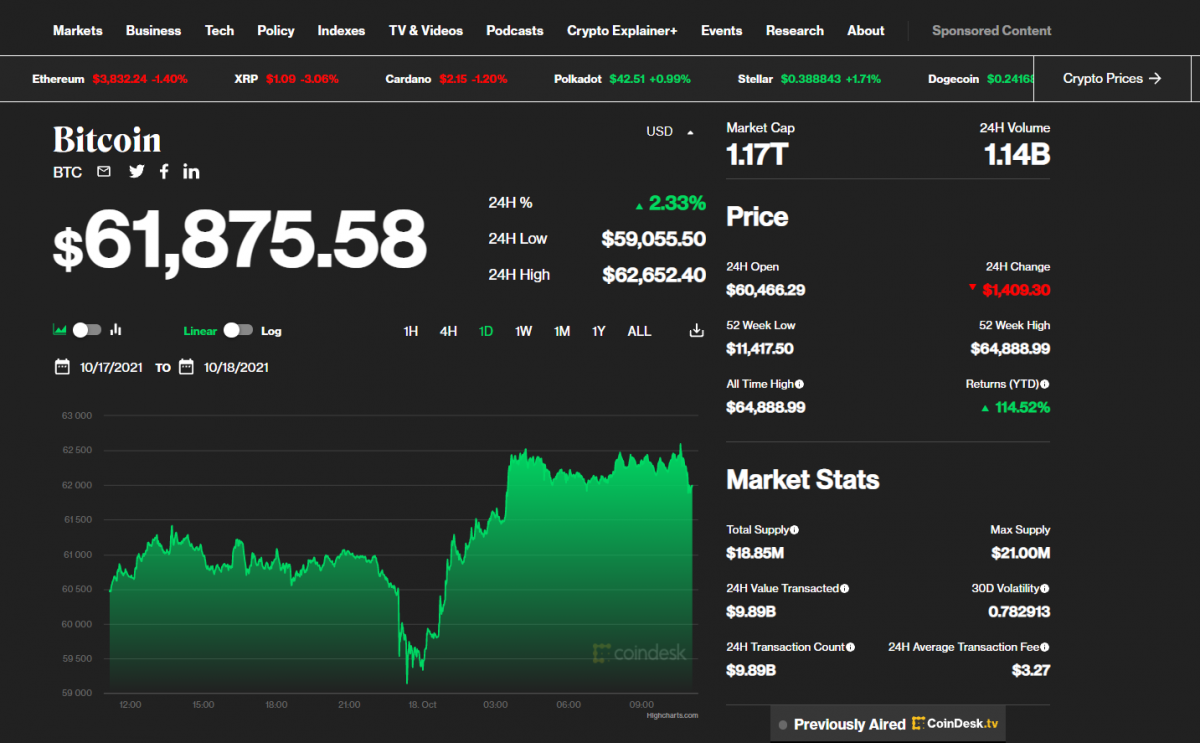Click the Market Cap value 1.17T
The height and width of the screenshot is (743, 1200).
[756, 155]
